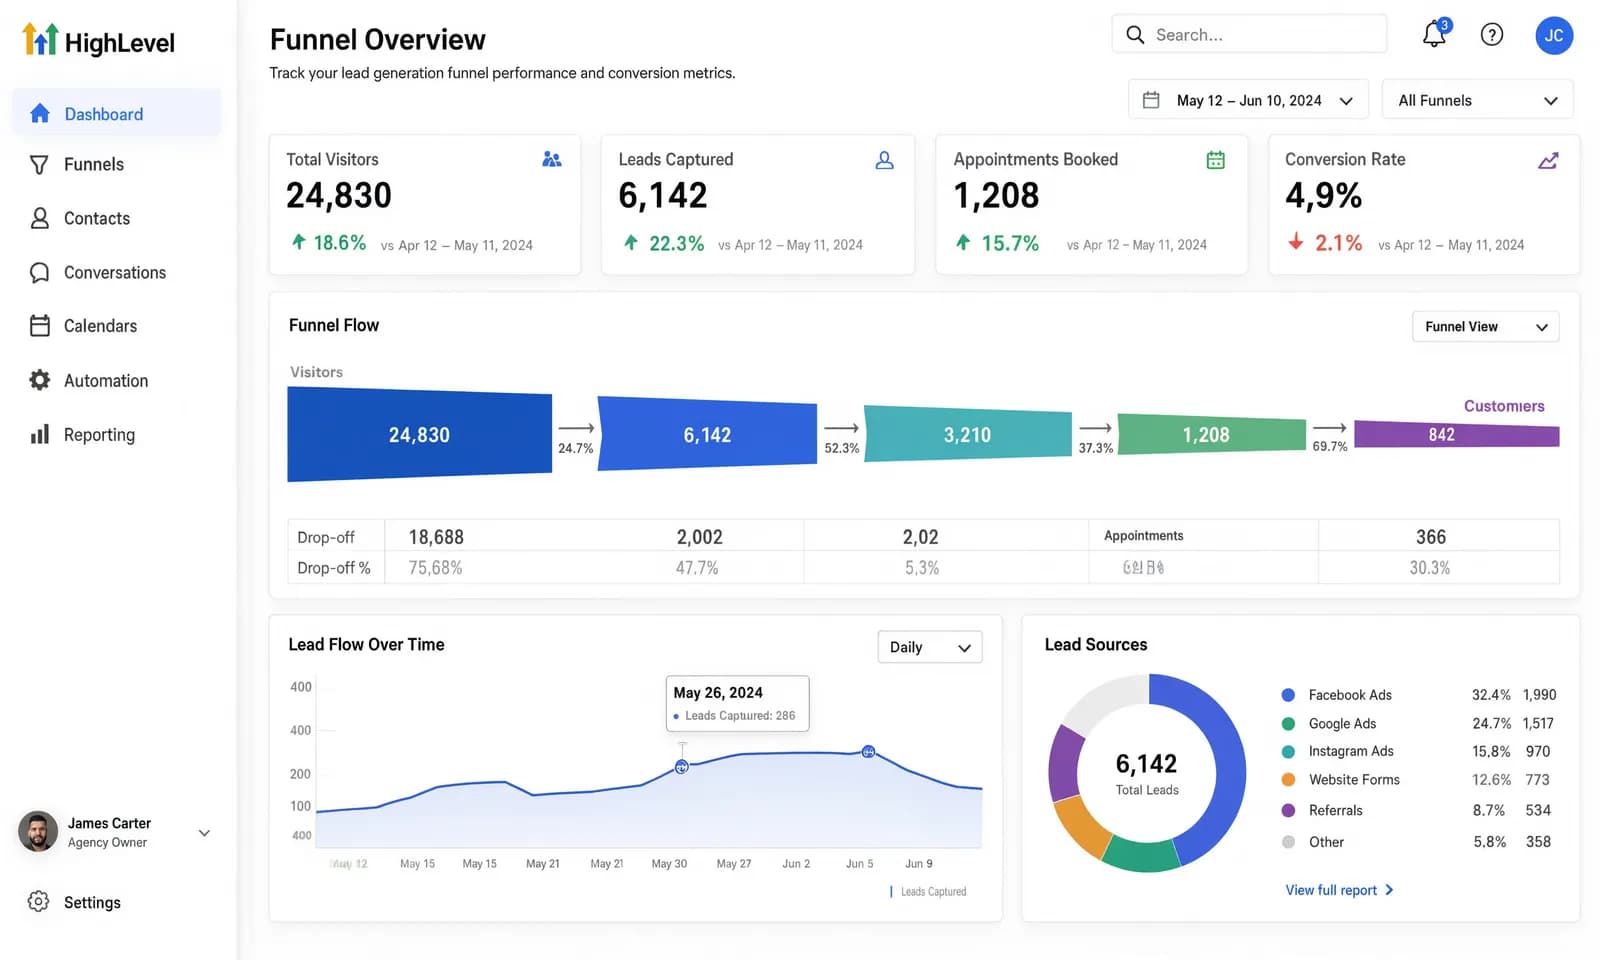The width and height of the screenshot is (1600, 960).
Task: Click the Funnels filter icon in sidebar
Action: pyautogui.click(x=39, y=165)
